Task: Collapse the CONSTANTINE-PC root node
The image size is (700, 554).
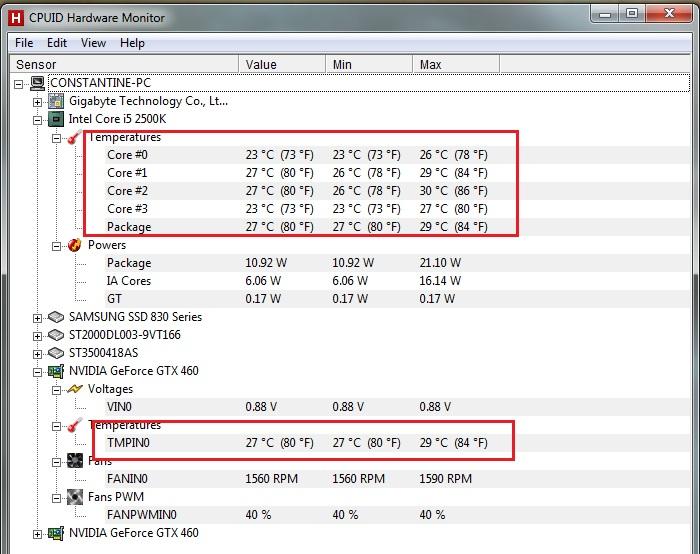Action: click(x=18, y=83)
